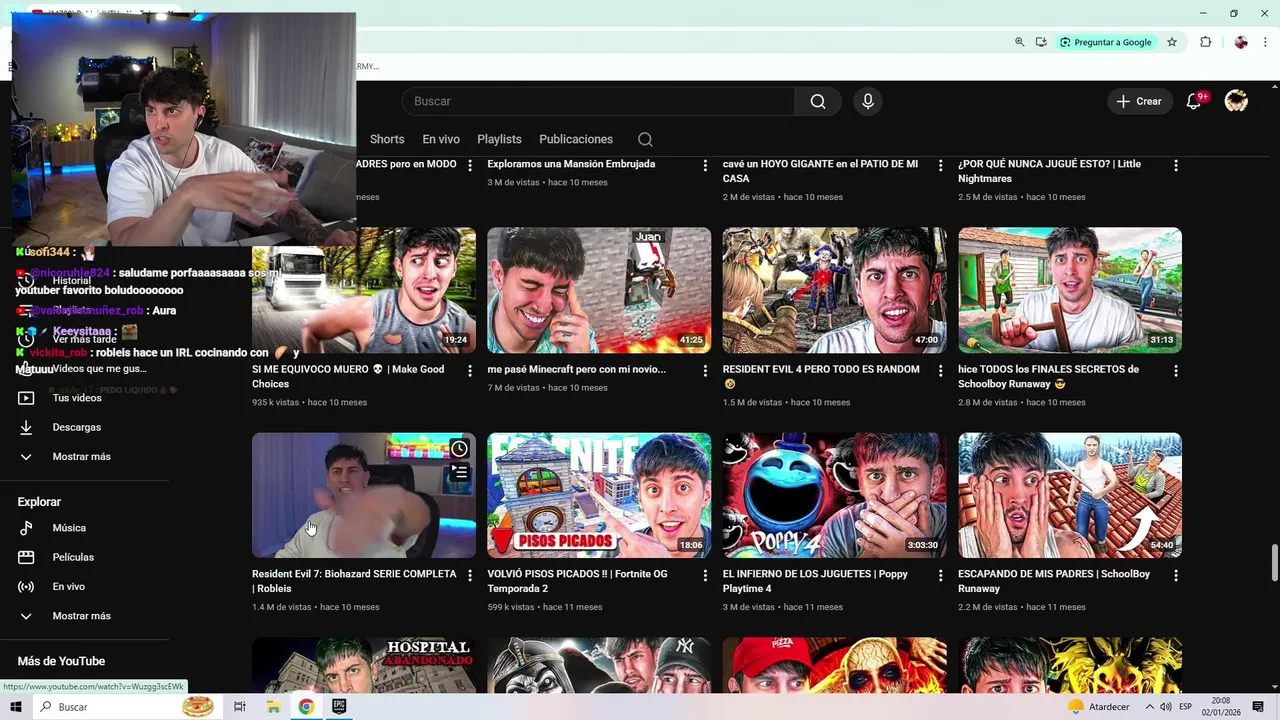
Task: Open more options for Resident Evil 7 SERIE COMPLETA
Action: 470,576
